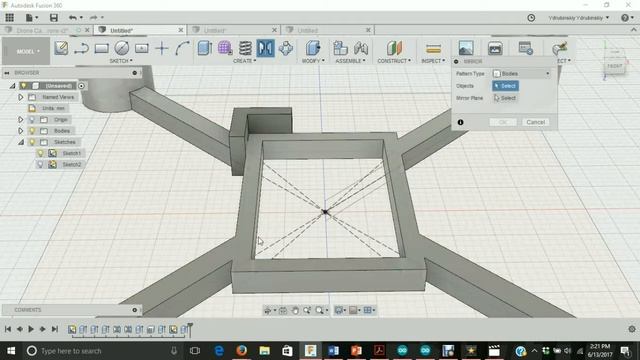Click the Save icon
This screenshot has height=360, width=640.
53,18
